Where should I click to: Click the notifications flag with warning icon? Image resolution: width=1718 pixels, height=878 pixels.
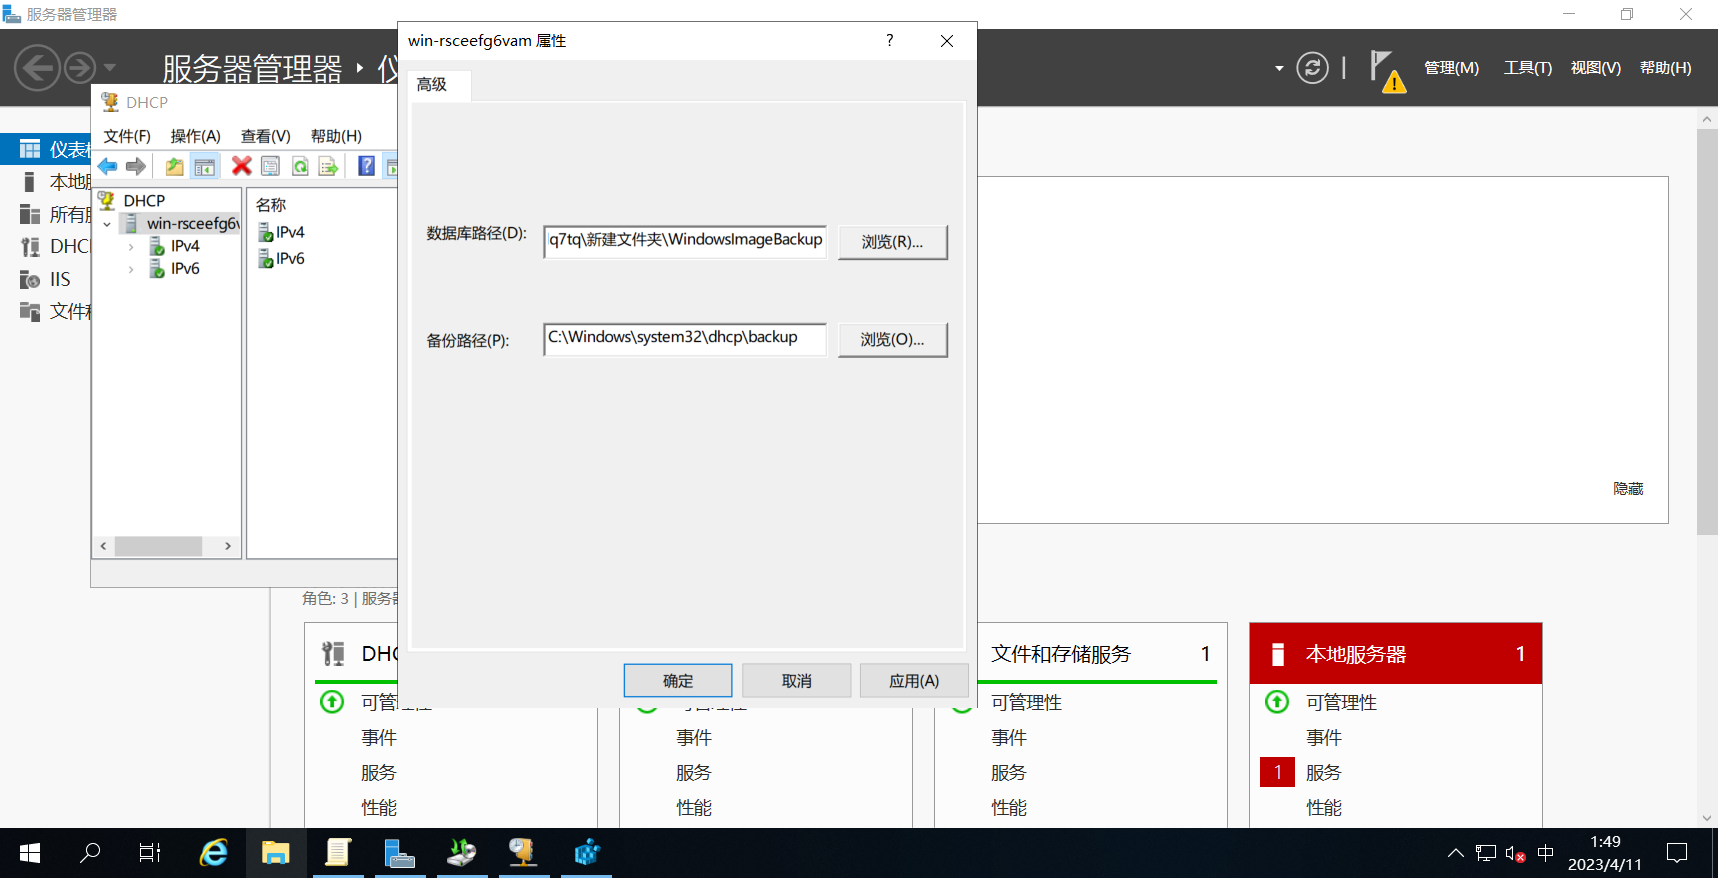(x=1387, y=71)
